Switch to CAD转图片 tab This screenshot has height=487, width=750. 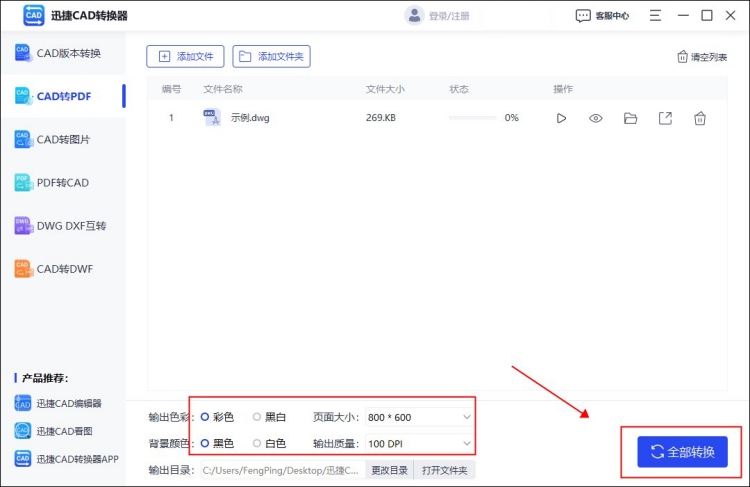[x=63, y=139]
